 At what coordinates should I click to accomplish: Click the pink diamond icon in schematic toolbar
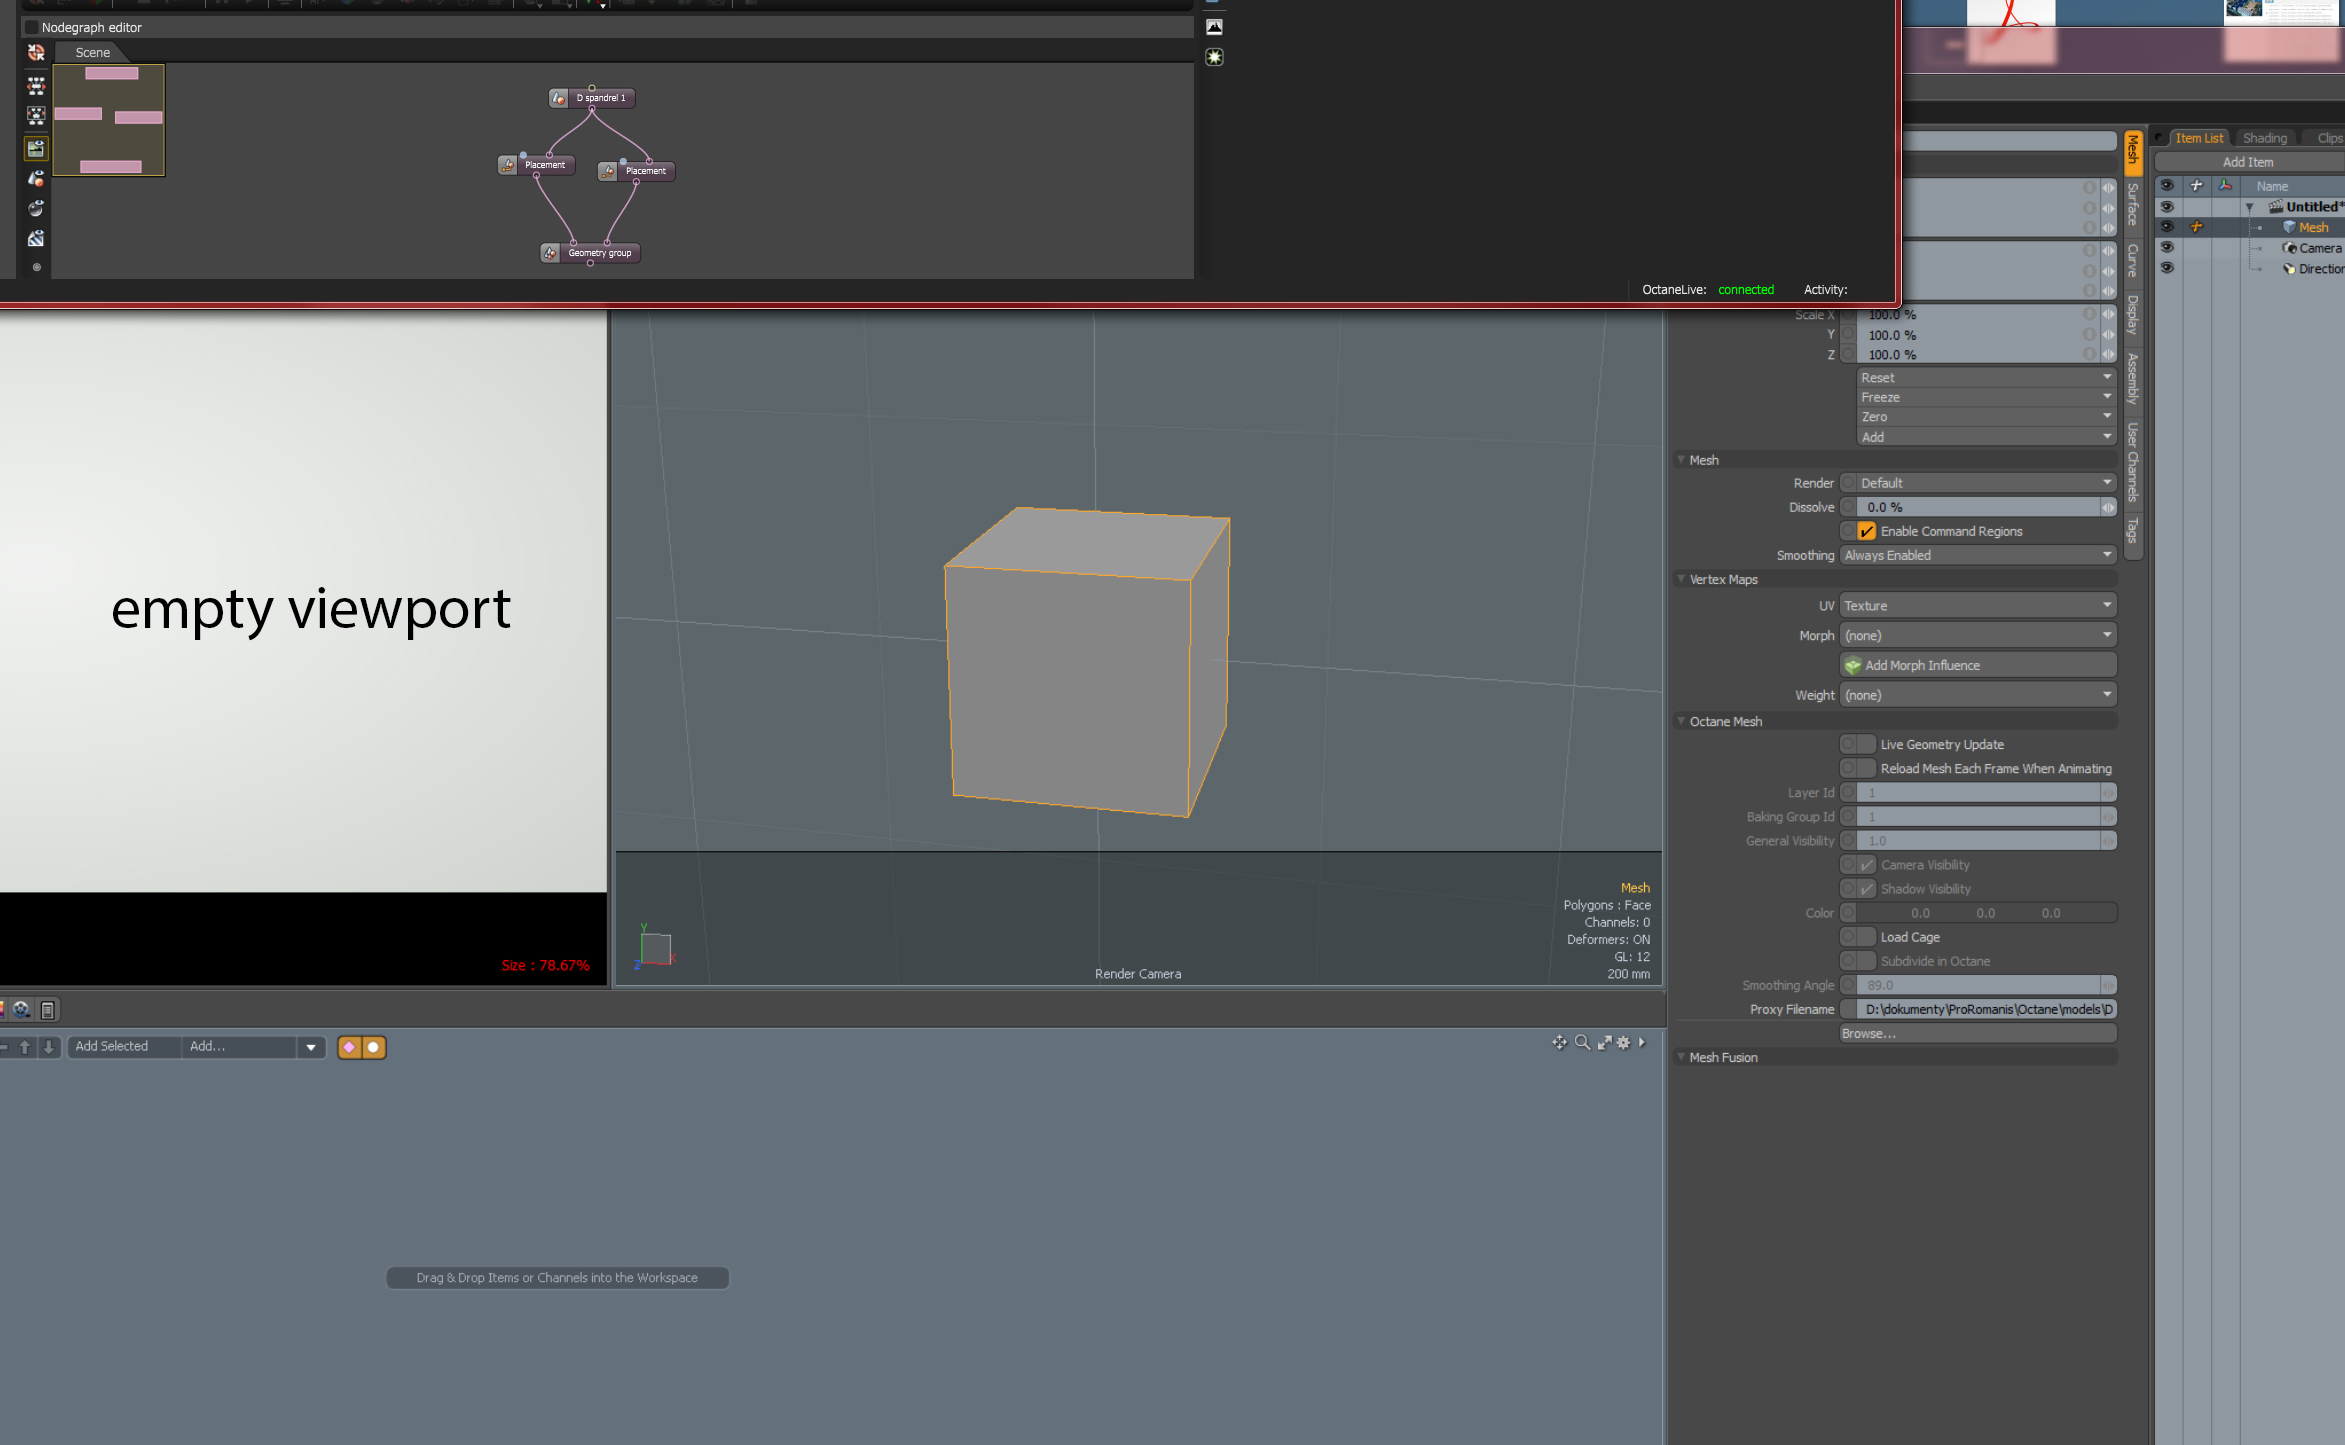(349, 1047)
